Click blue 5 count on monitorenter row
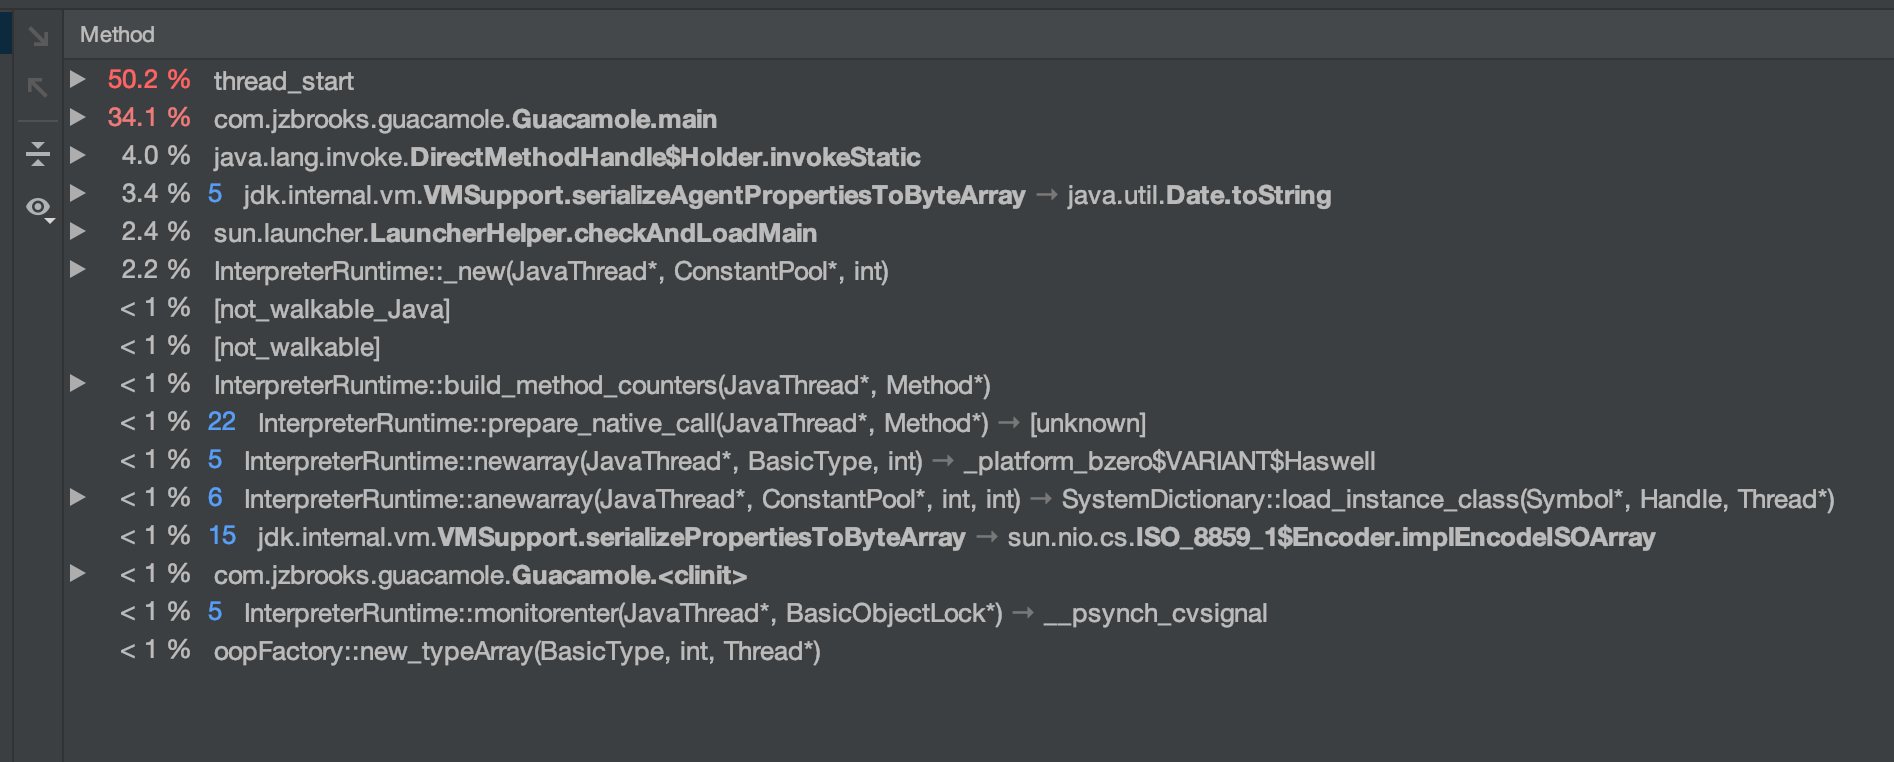The height and width of the screenshot is (762, 1894). (x=215, y=611)
